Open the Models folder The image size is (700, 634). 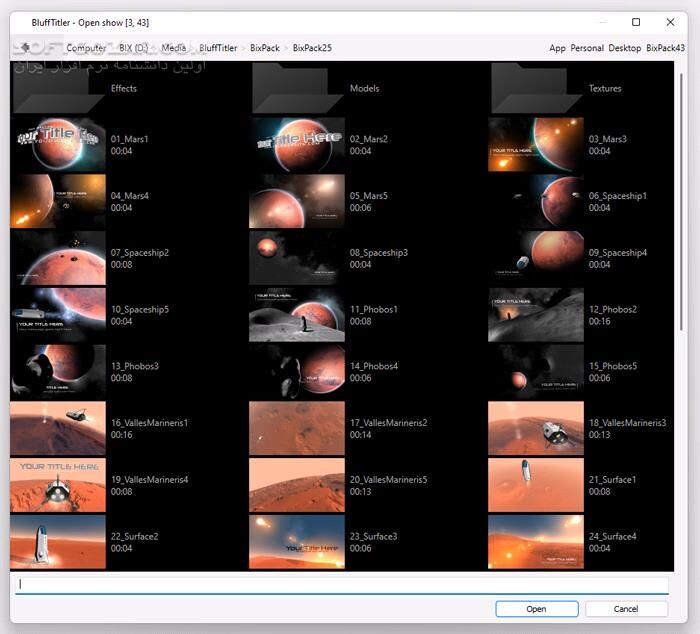pos(296,89)
